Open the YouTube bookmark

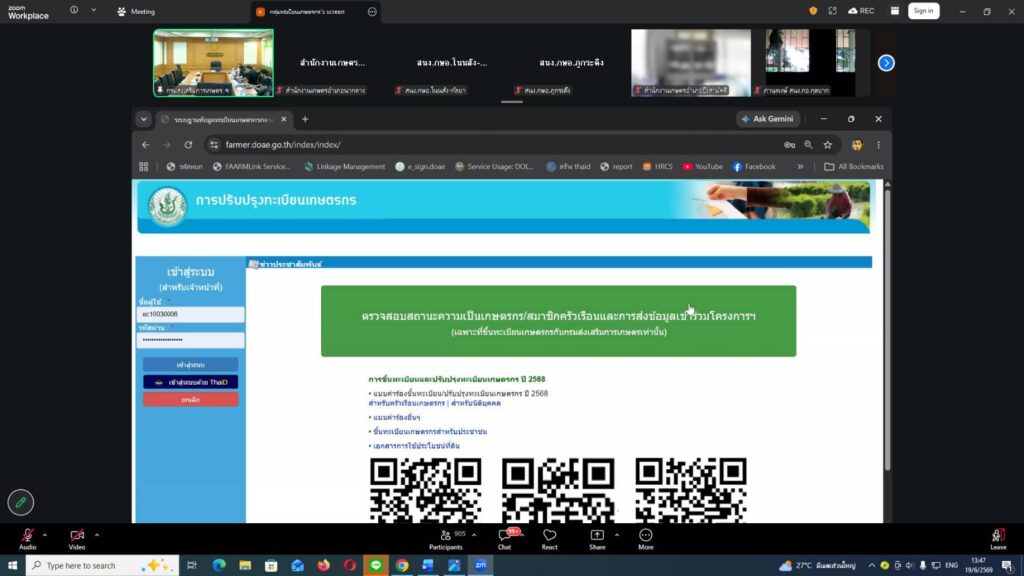(703, 167)
